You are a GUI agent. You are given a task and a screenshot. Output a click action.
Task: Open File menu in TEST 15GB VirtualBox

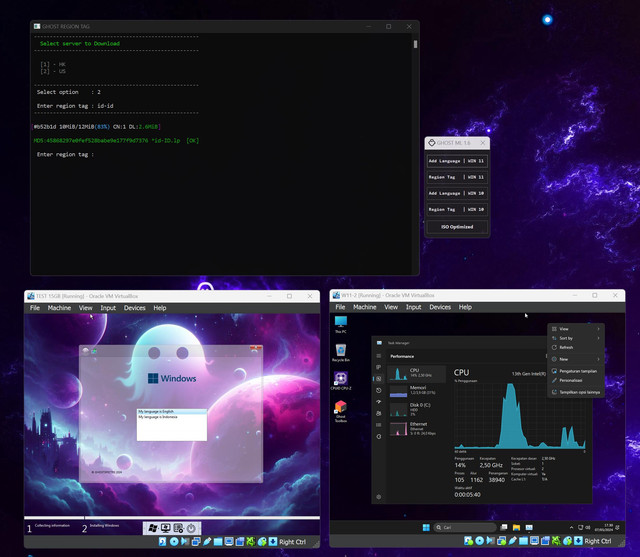click(35, 308)
